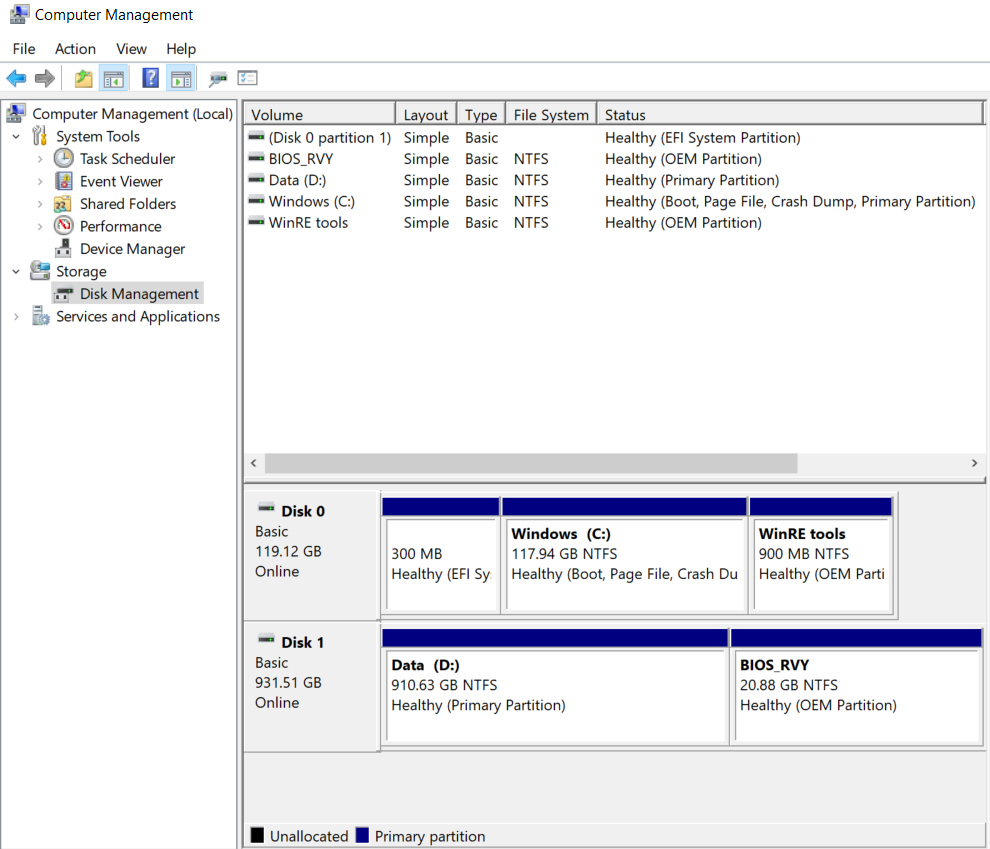Click the Performance icon
This screenshot has width=990, height=849.
64,226
